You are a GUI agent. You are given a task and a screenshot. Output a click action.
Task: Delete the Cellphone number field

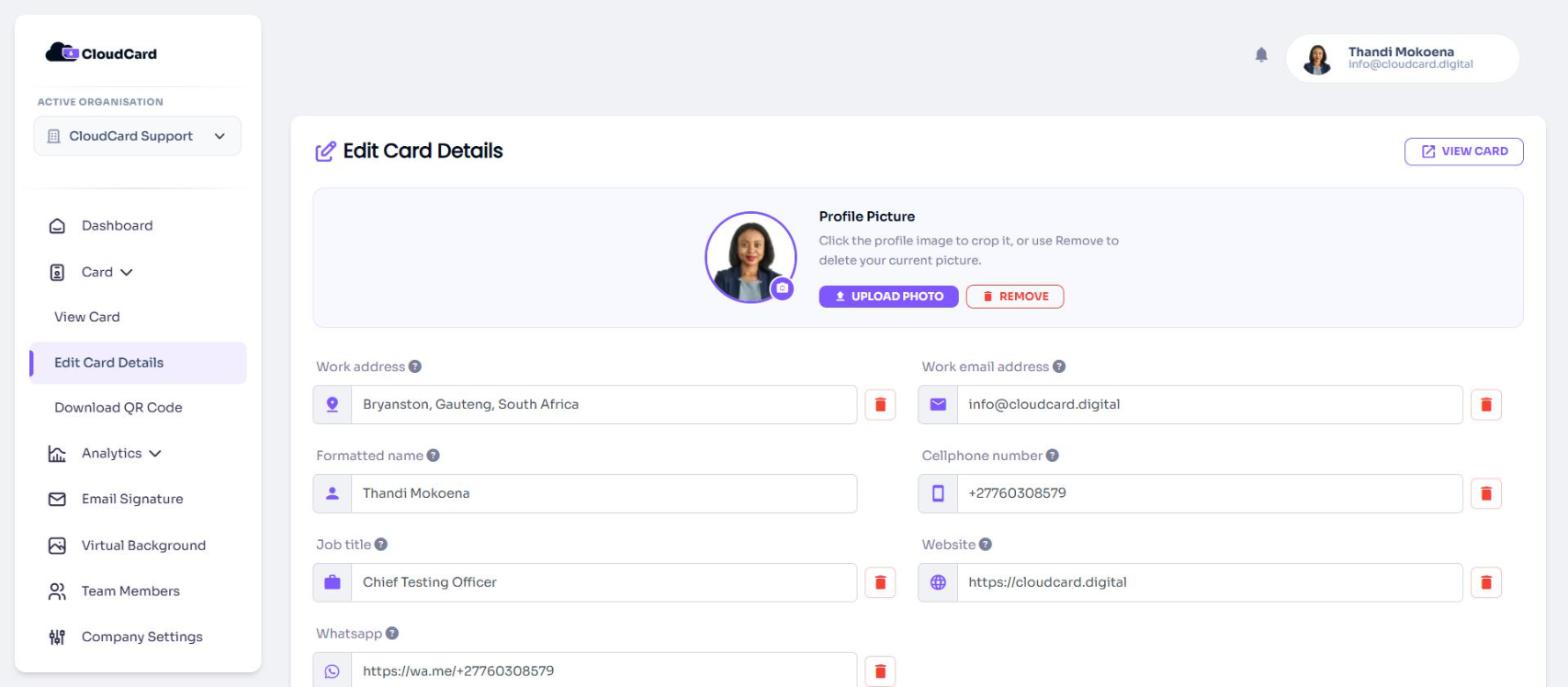point(1486,494)
